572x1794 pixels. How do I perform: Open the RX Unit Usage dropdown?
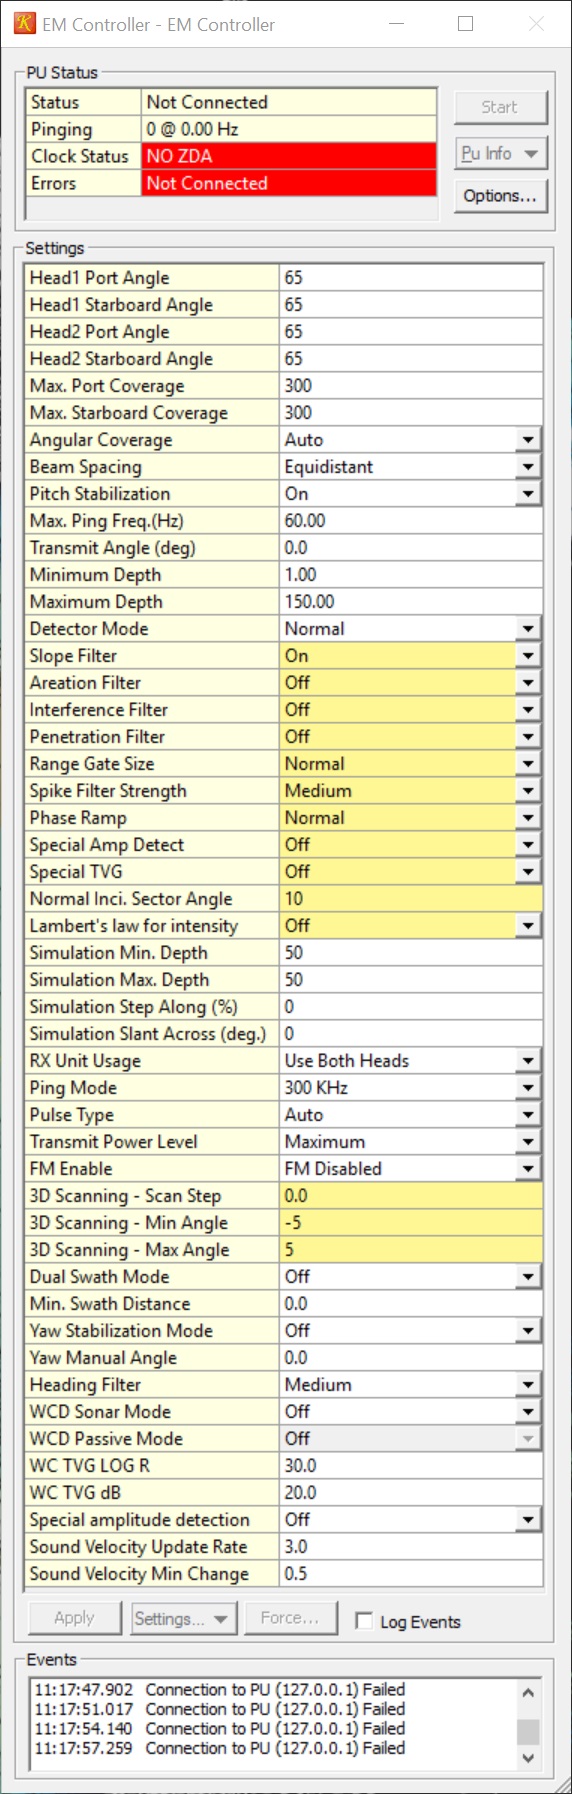tap(528, 1061)
